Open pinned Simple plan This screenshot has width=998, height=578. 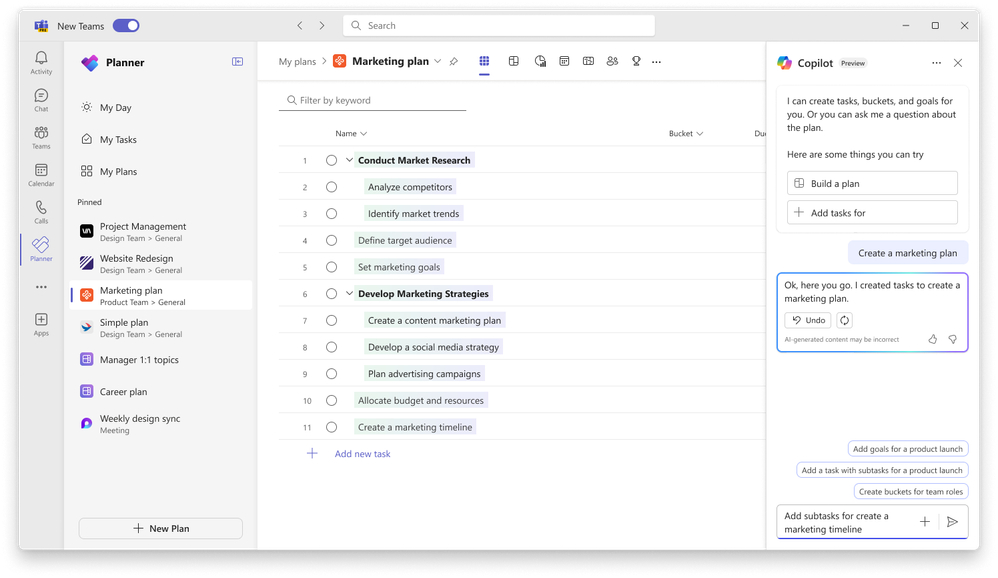160,328
